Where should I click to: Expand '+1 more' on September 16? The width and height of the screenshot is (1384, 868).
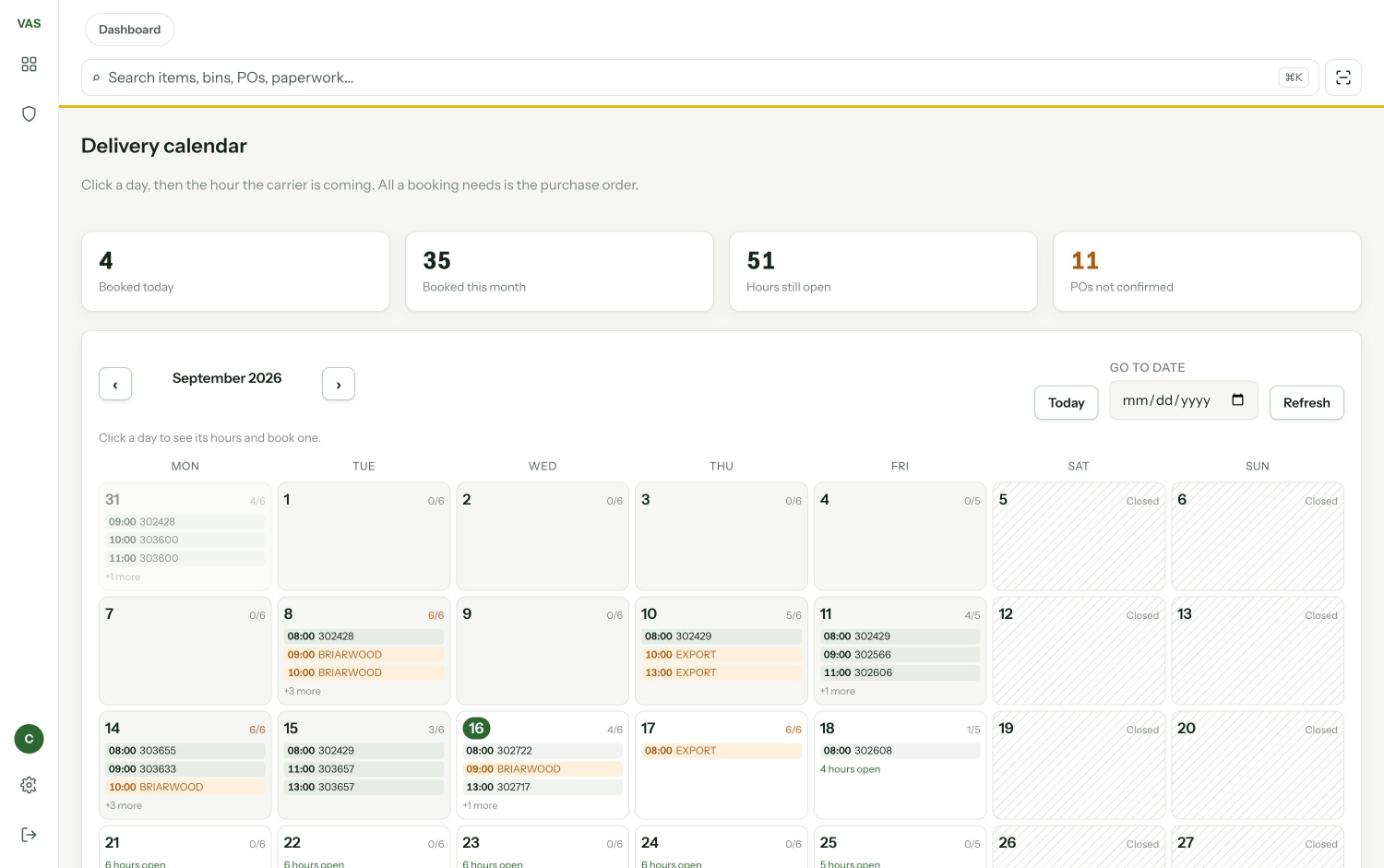(480, 805)
